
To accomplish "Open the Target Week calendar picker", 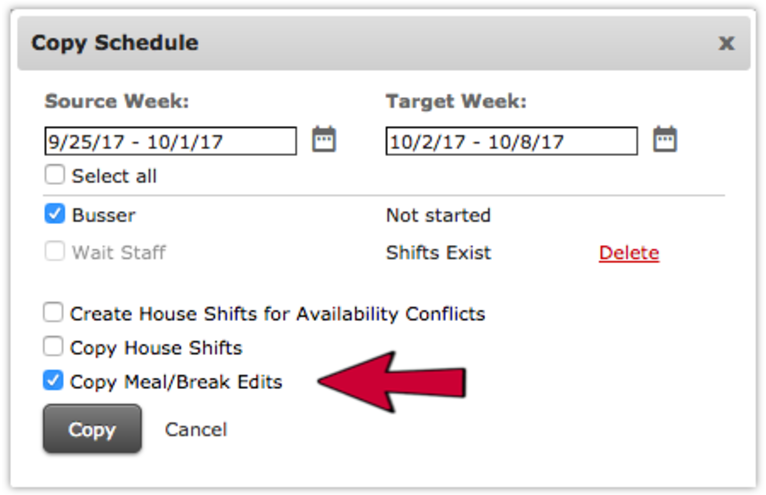I will click(665, 140).
